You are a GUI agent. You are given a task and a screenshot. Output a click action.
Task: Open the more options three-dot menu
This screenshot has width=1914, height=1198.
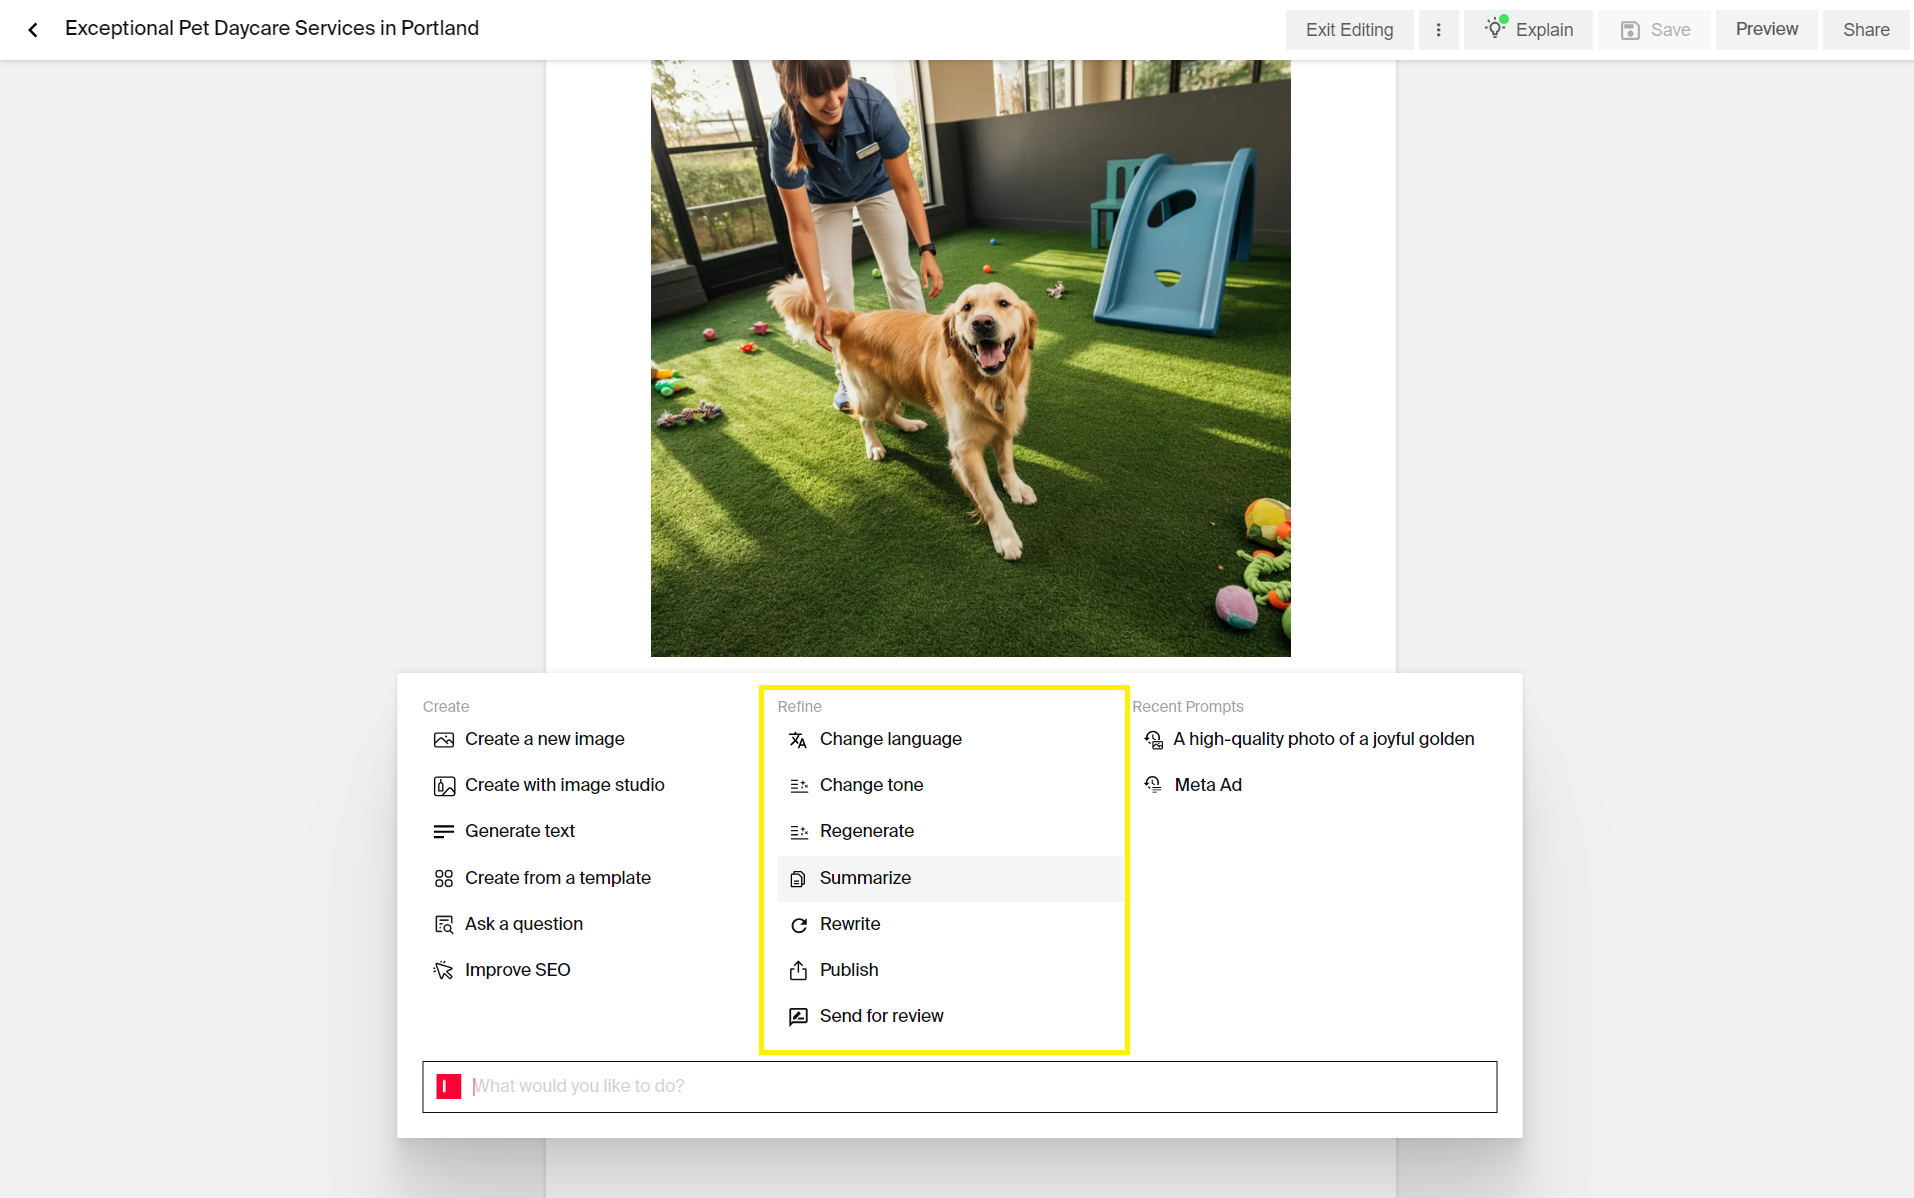pos(1439,29)
